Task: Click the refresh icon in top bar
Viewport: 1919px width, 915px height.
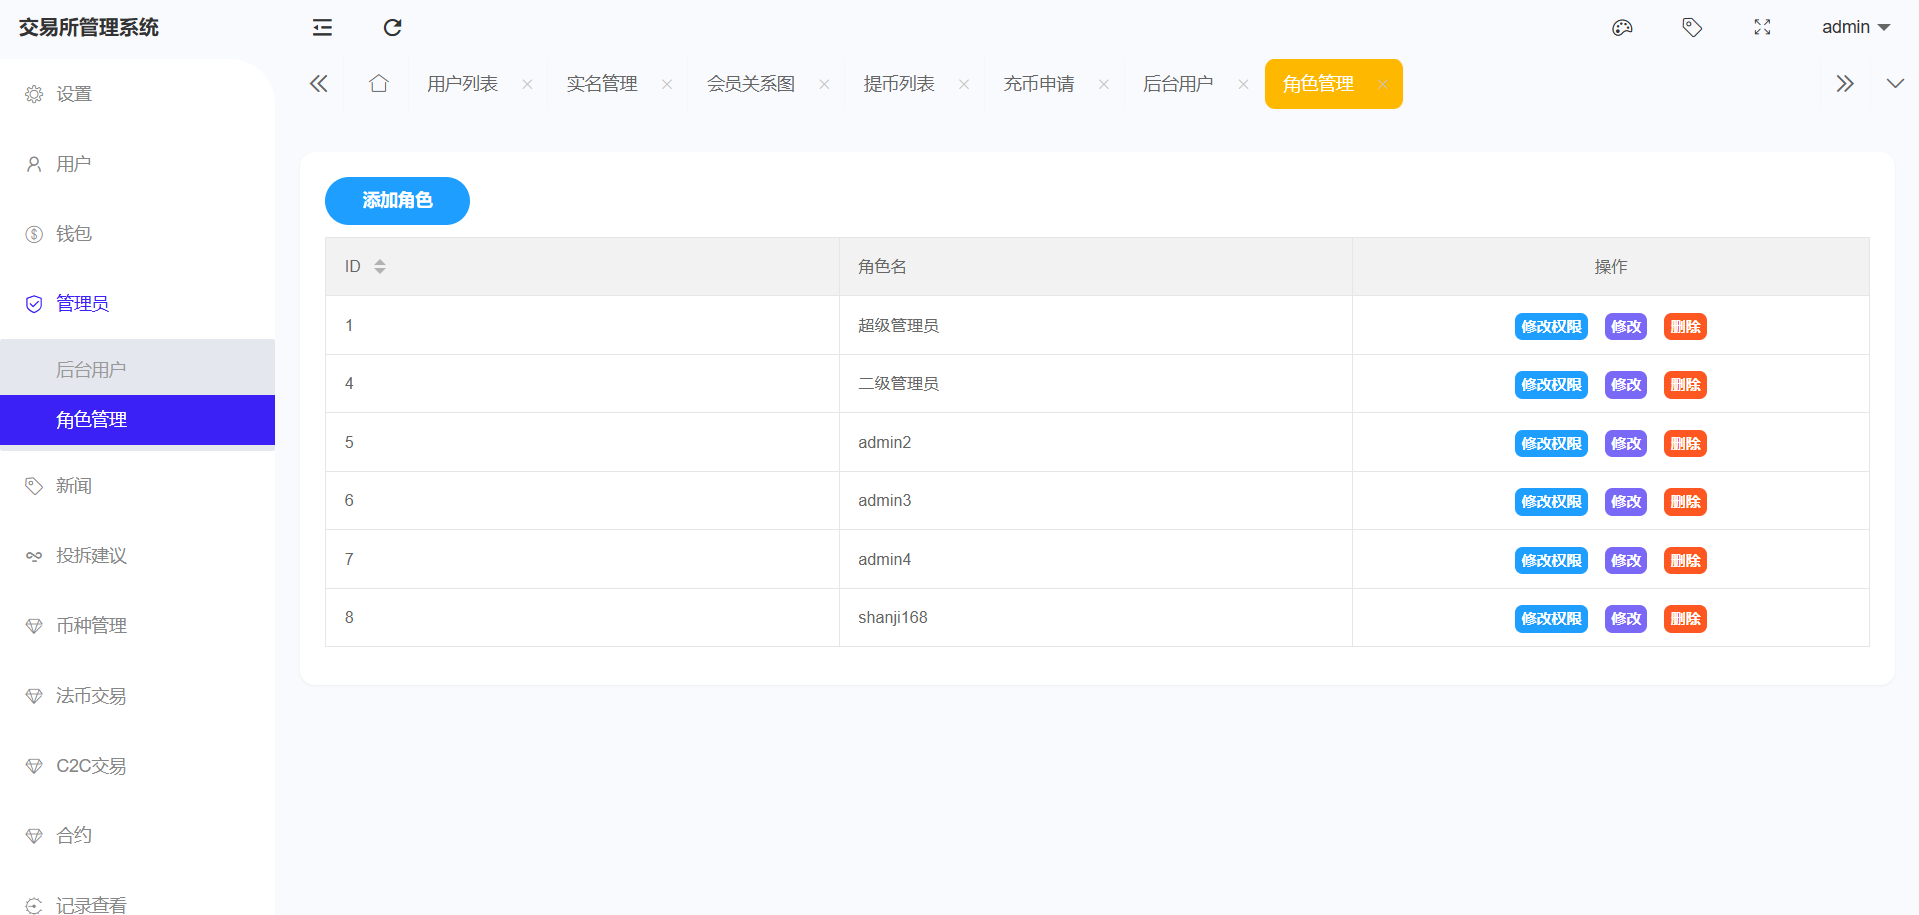Action: pos(392,28)
